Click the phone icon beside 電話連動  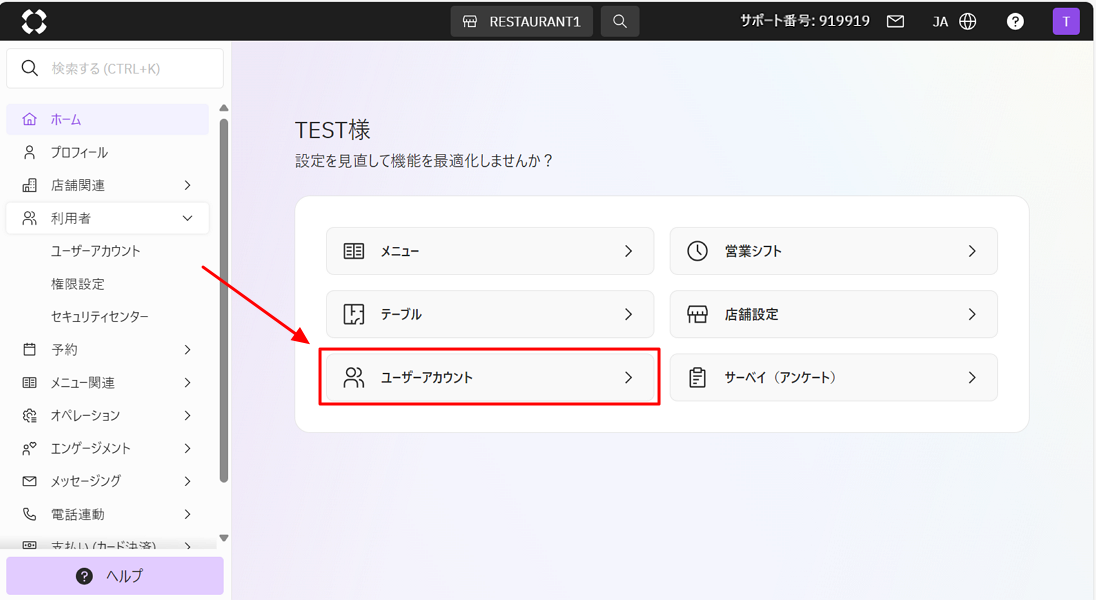tap(29, 514)
